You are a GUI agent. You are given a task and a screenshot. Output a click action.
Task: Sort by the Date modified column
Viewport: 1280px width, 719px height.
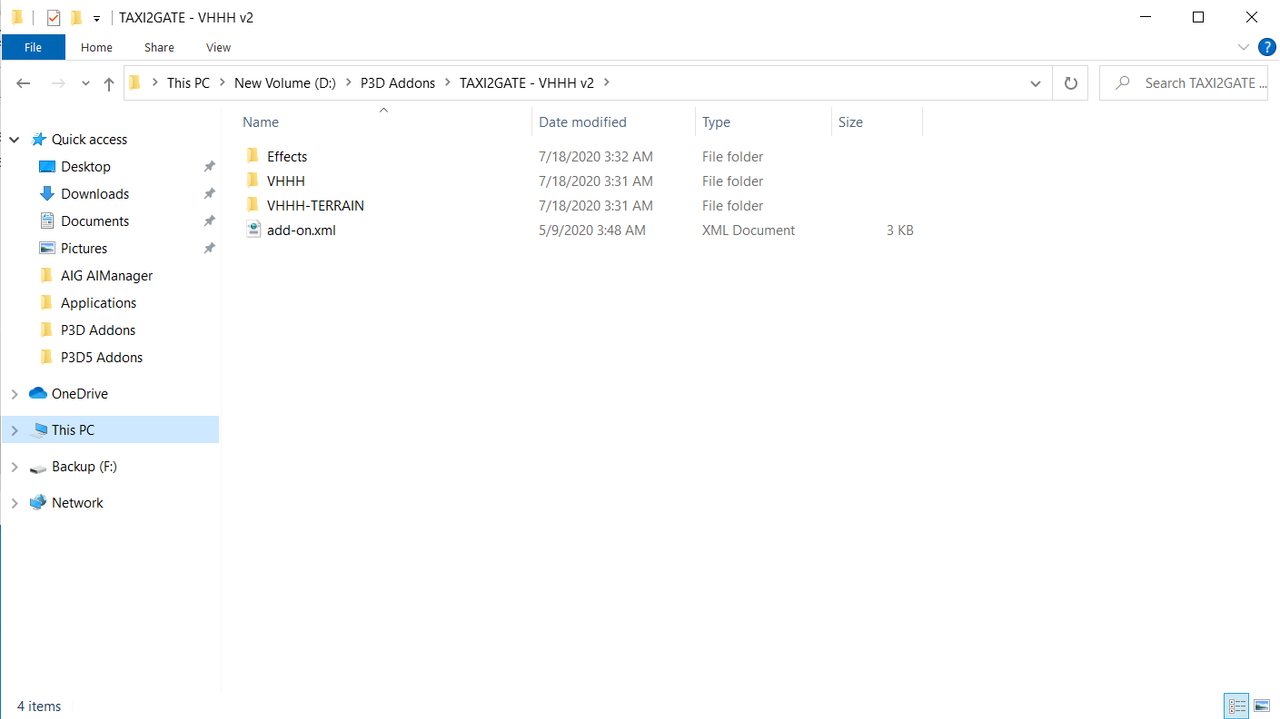tap(583, 122)
